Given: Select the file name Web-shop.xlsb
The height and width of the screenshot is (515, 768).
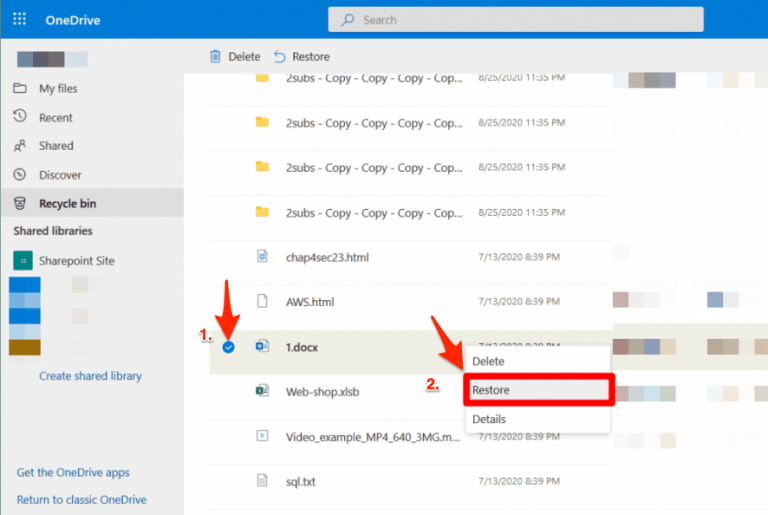Looking at the screenshot, I should (322, 392).
